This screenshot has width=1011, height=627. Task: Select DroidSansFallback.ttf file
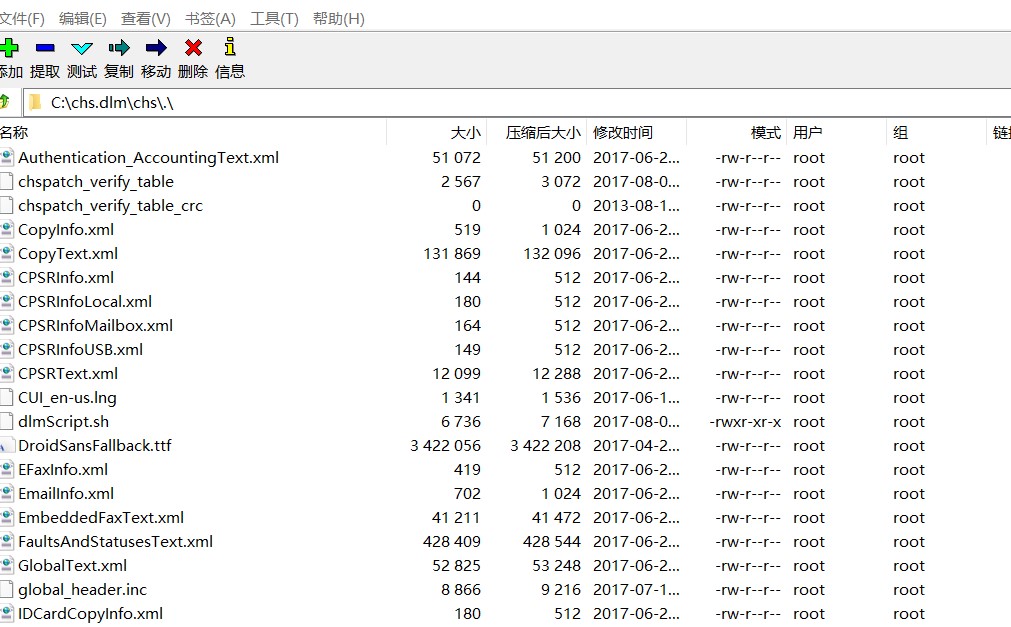(95, 446)
